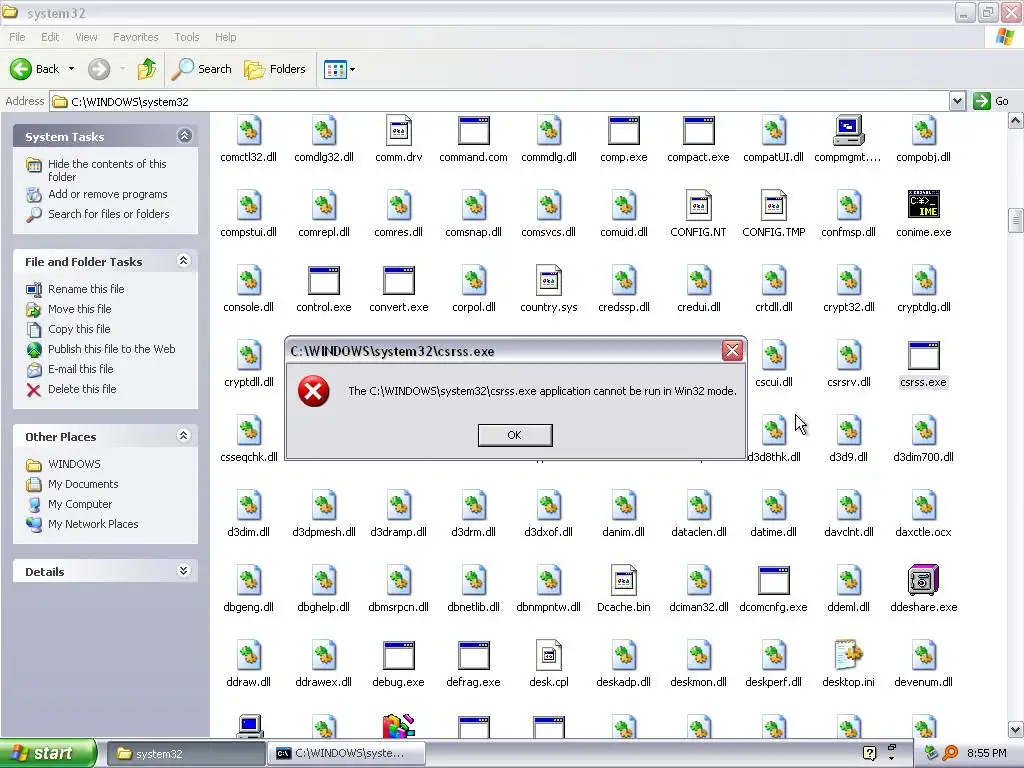This screenshot has height=768, width=1024.
Task: Open the Search toolbar button
Action: pyautogui.click(x=202, y=69)
